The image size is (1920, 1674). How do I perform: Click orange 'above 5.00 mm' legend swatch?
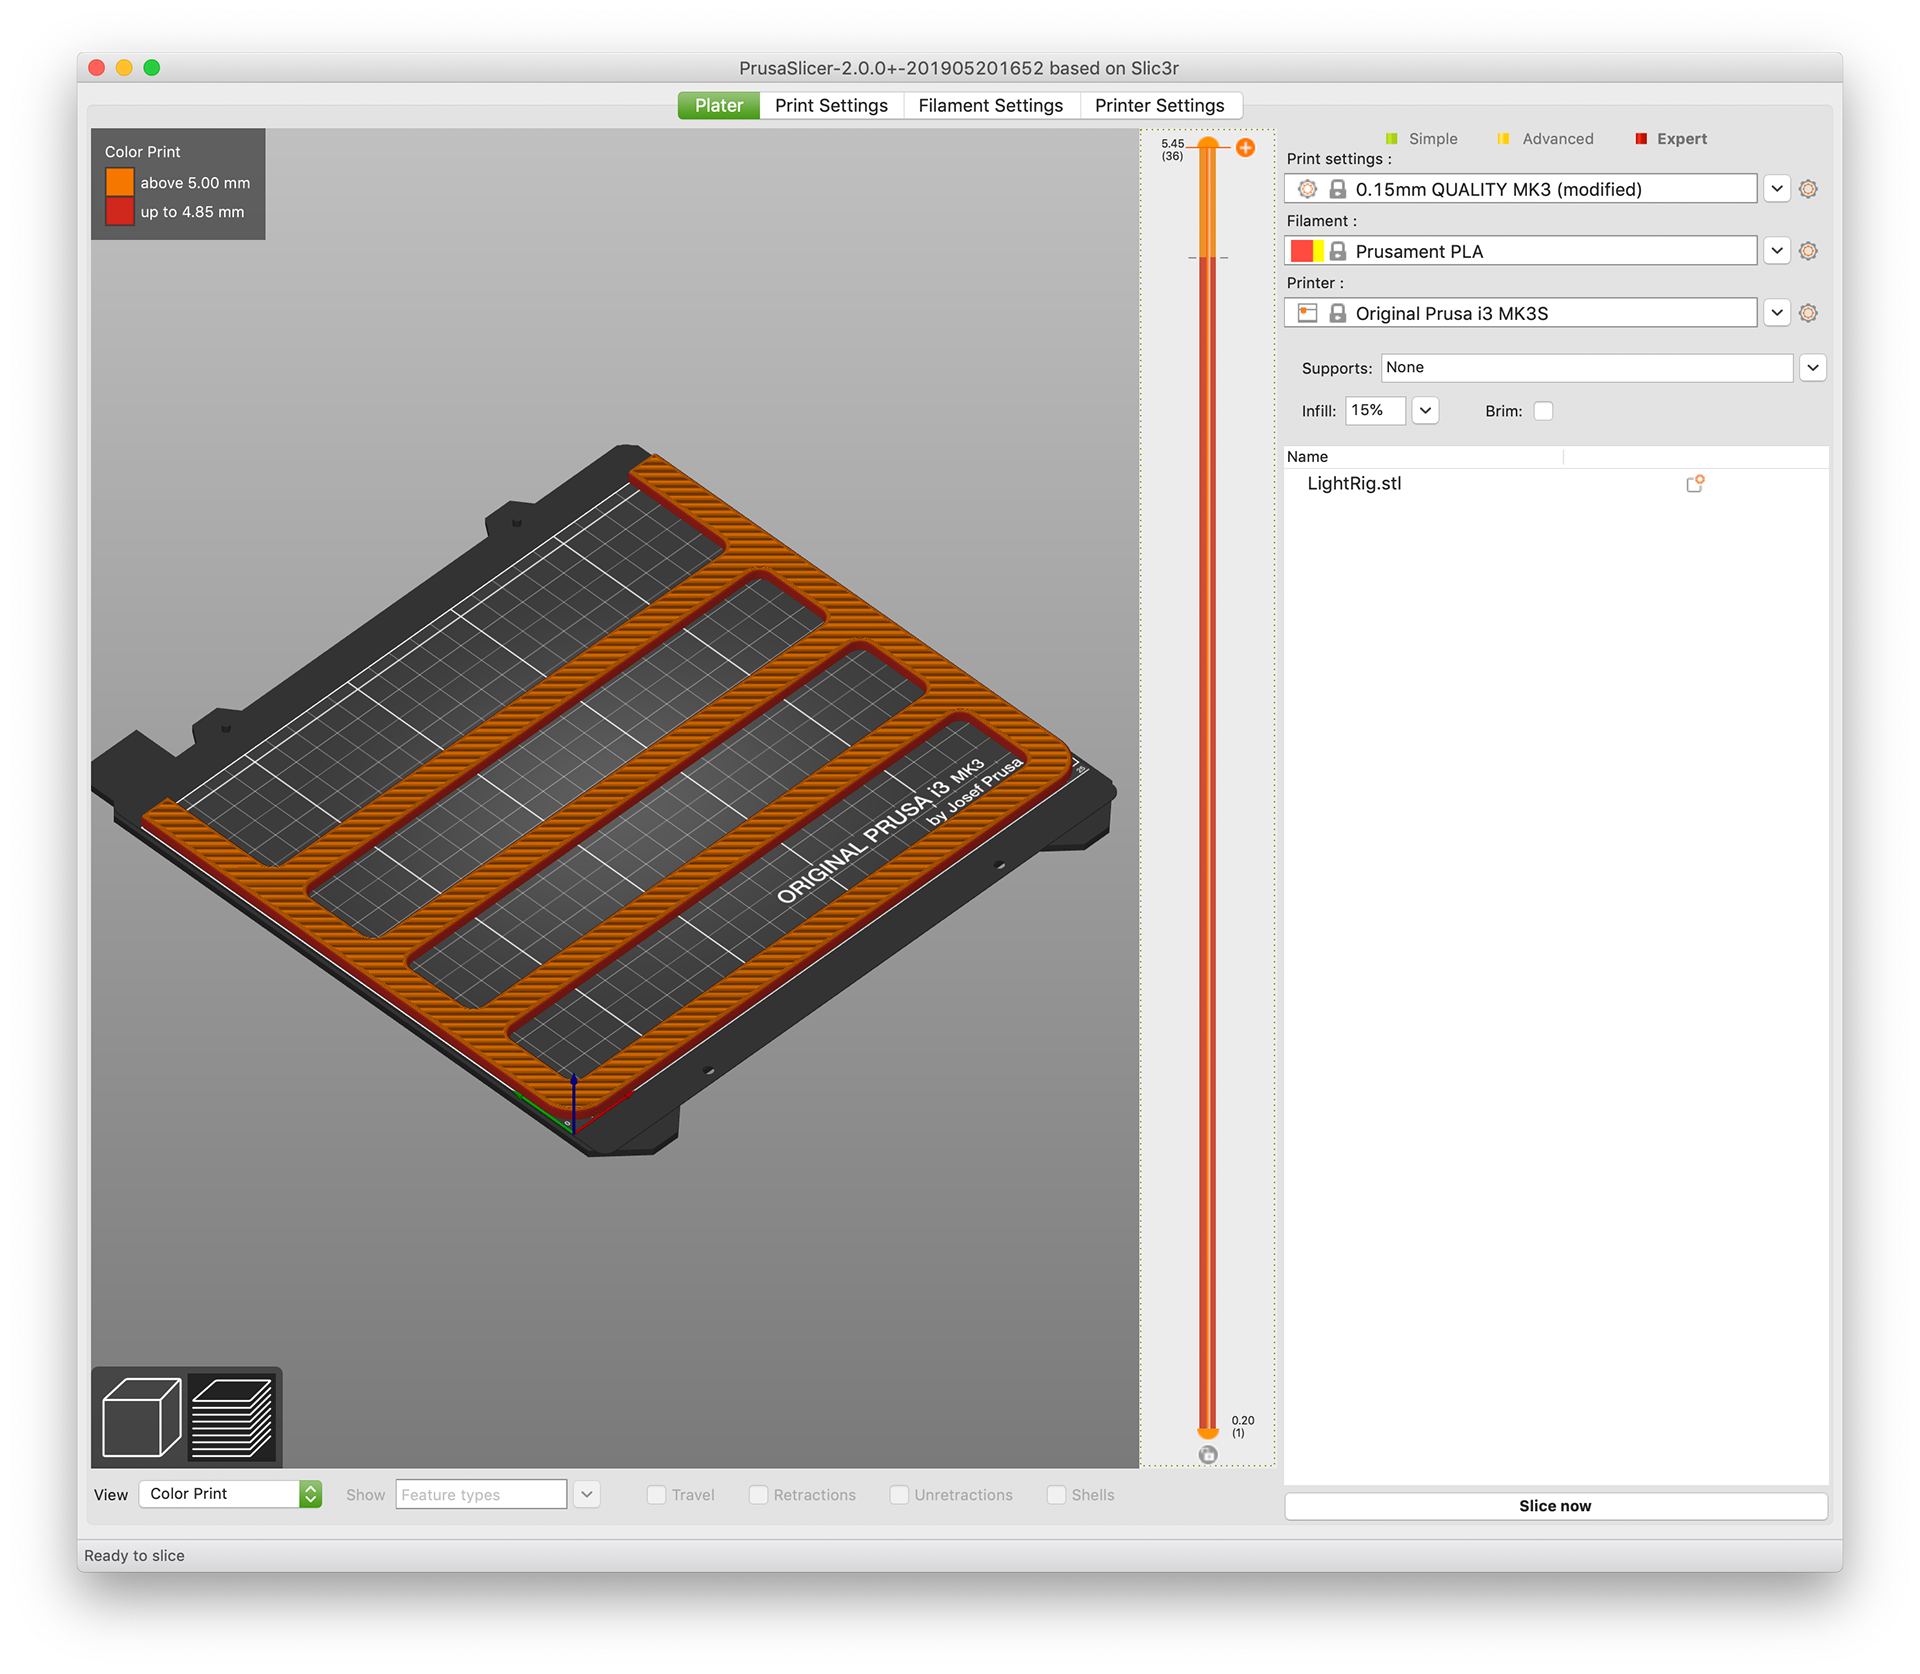click(x=119, y=182)
